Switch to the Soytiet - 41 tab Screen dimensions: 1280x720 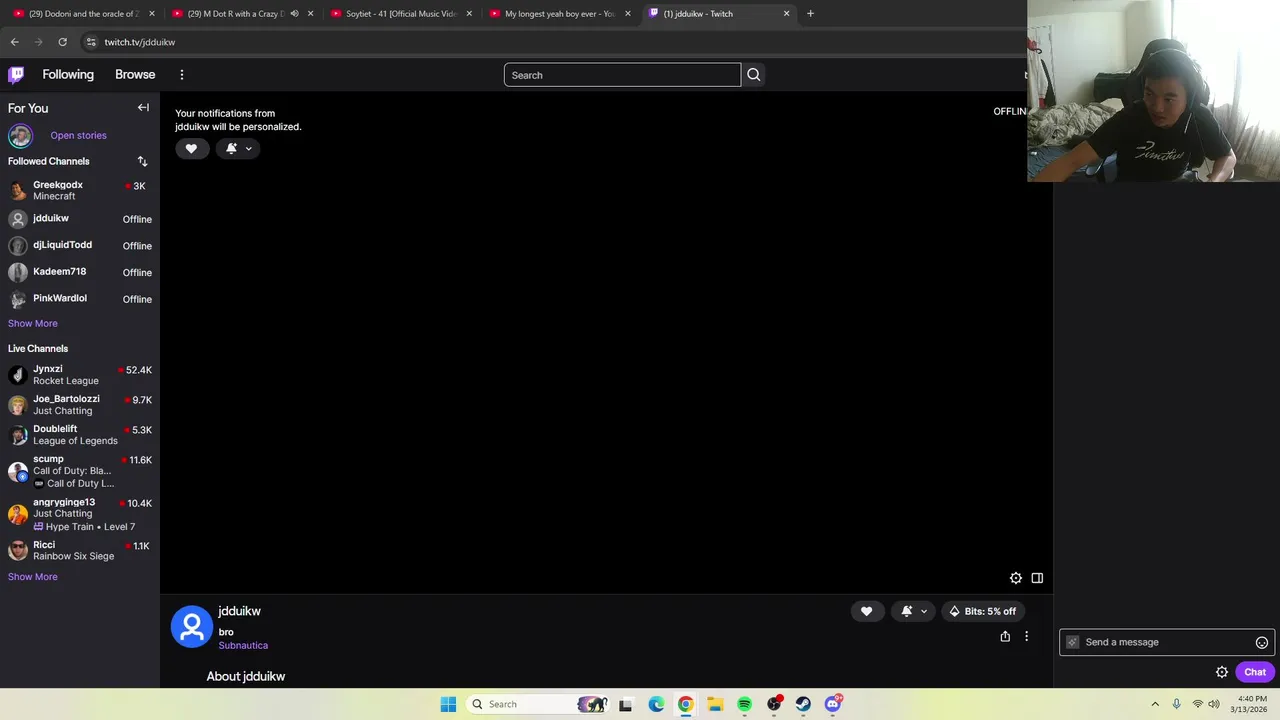[400, 14]
